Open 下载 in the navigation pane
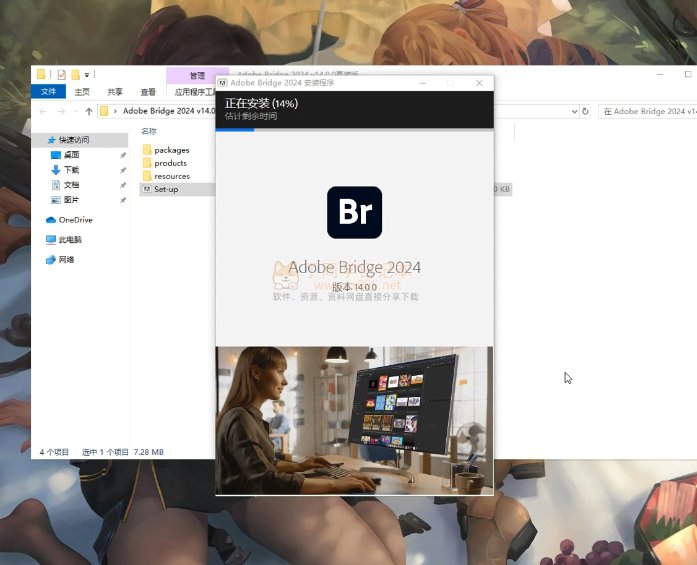697x565 pixels. click(x=71, y=170)
